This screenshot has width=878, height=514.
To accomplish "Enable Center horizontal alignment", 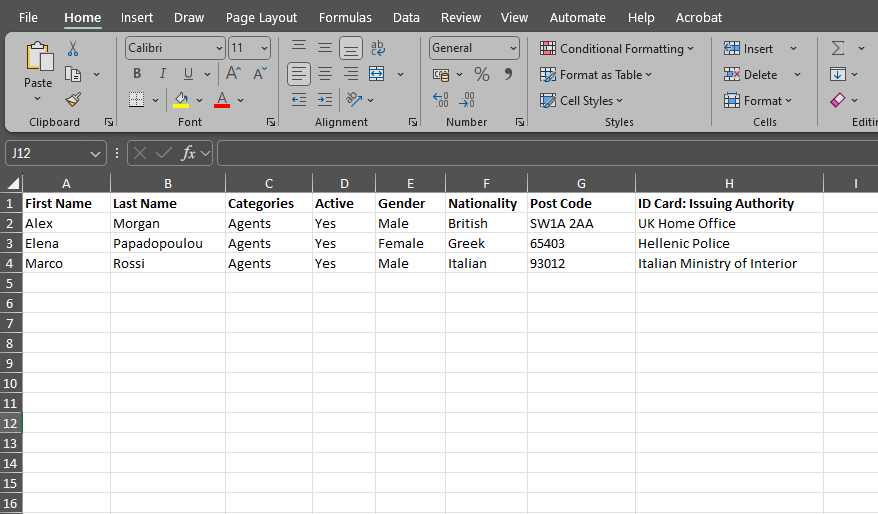I will pos(324,74).
